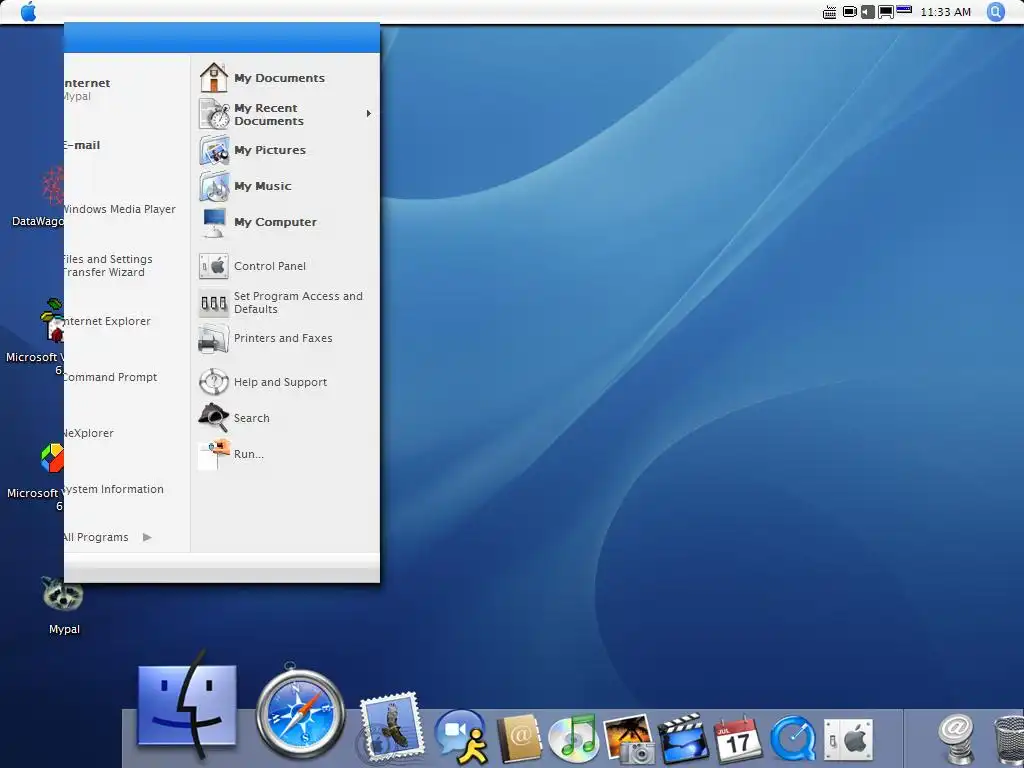This screenshot has height=768, width=1024.
Task: Open My Music folder icon
Action: (214, 186)
